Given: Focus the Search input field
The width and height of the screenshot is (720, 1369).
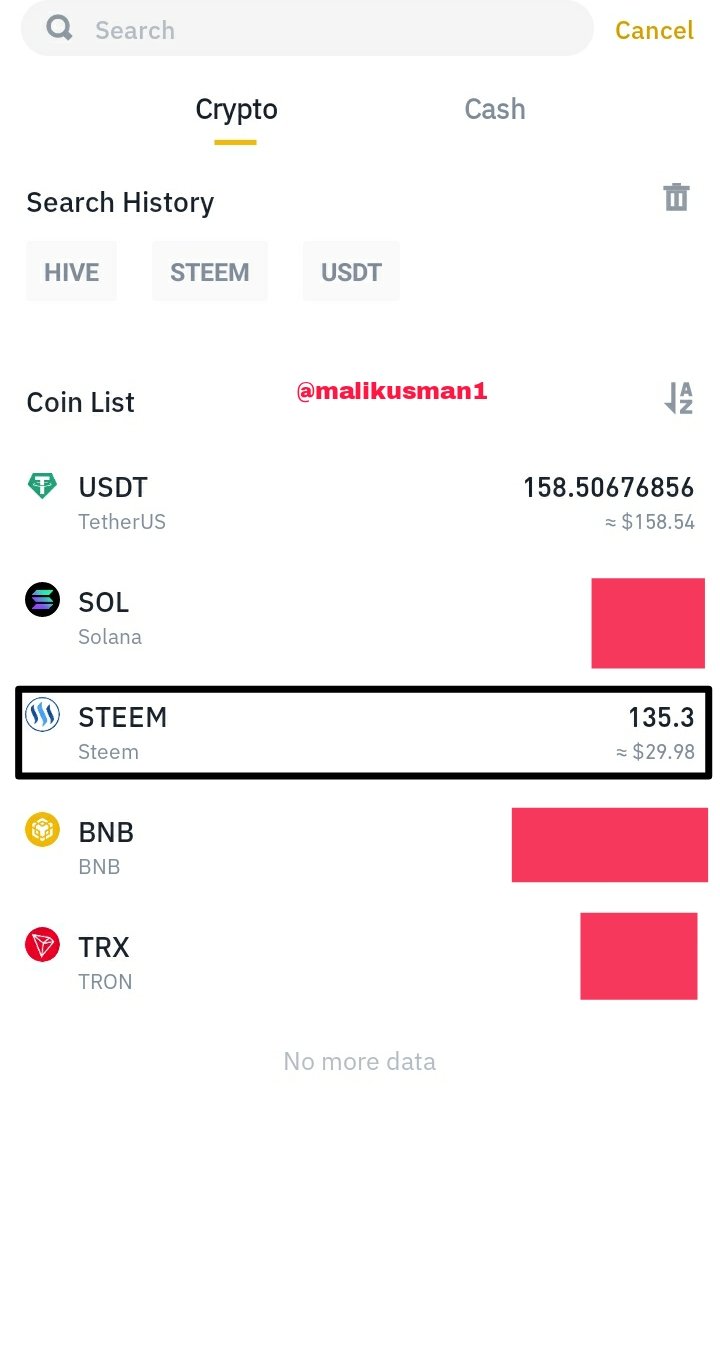Looking at the screenshot, I should [x=307, y=28].
